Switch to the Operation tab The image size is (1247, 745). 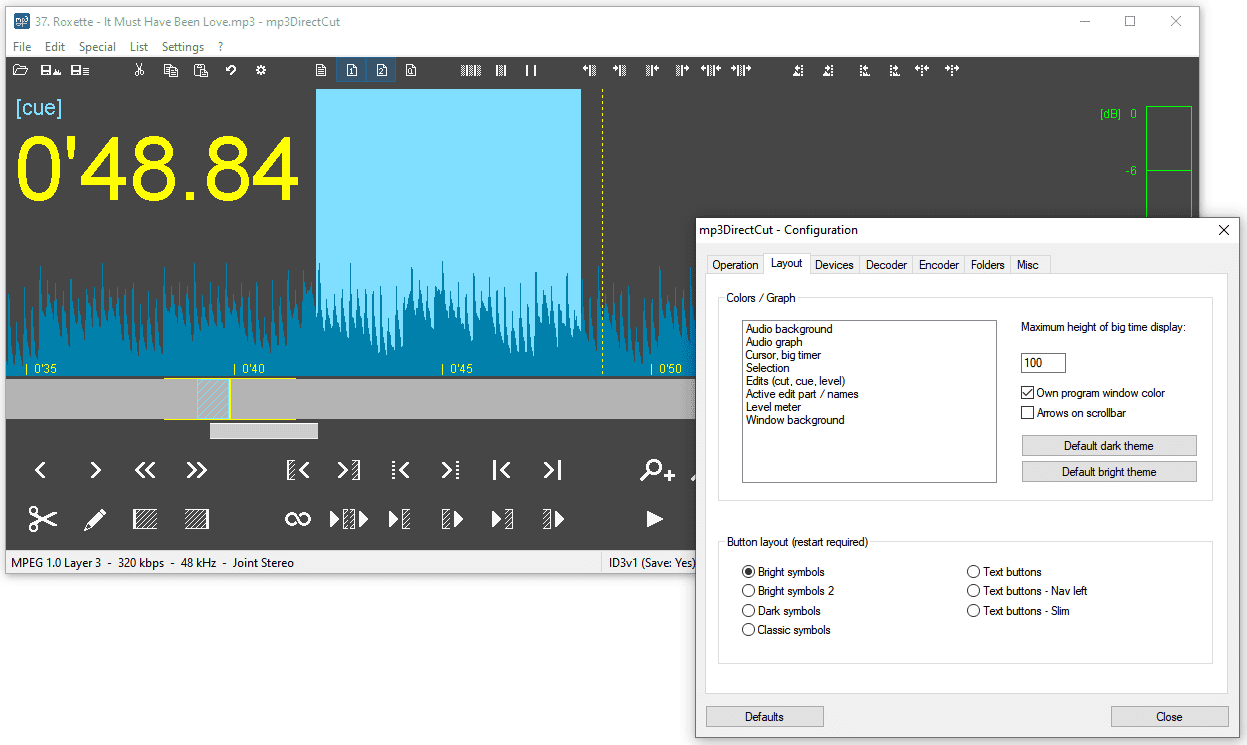click(735, 265)
